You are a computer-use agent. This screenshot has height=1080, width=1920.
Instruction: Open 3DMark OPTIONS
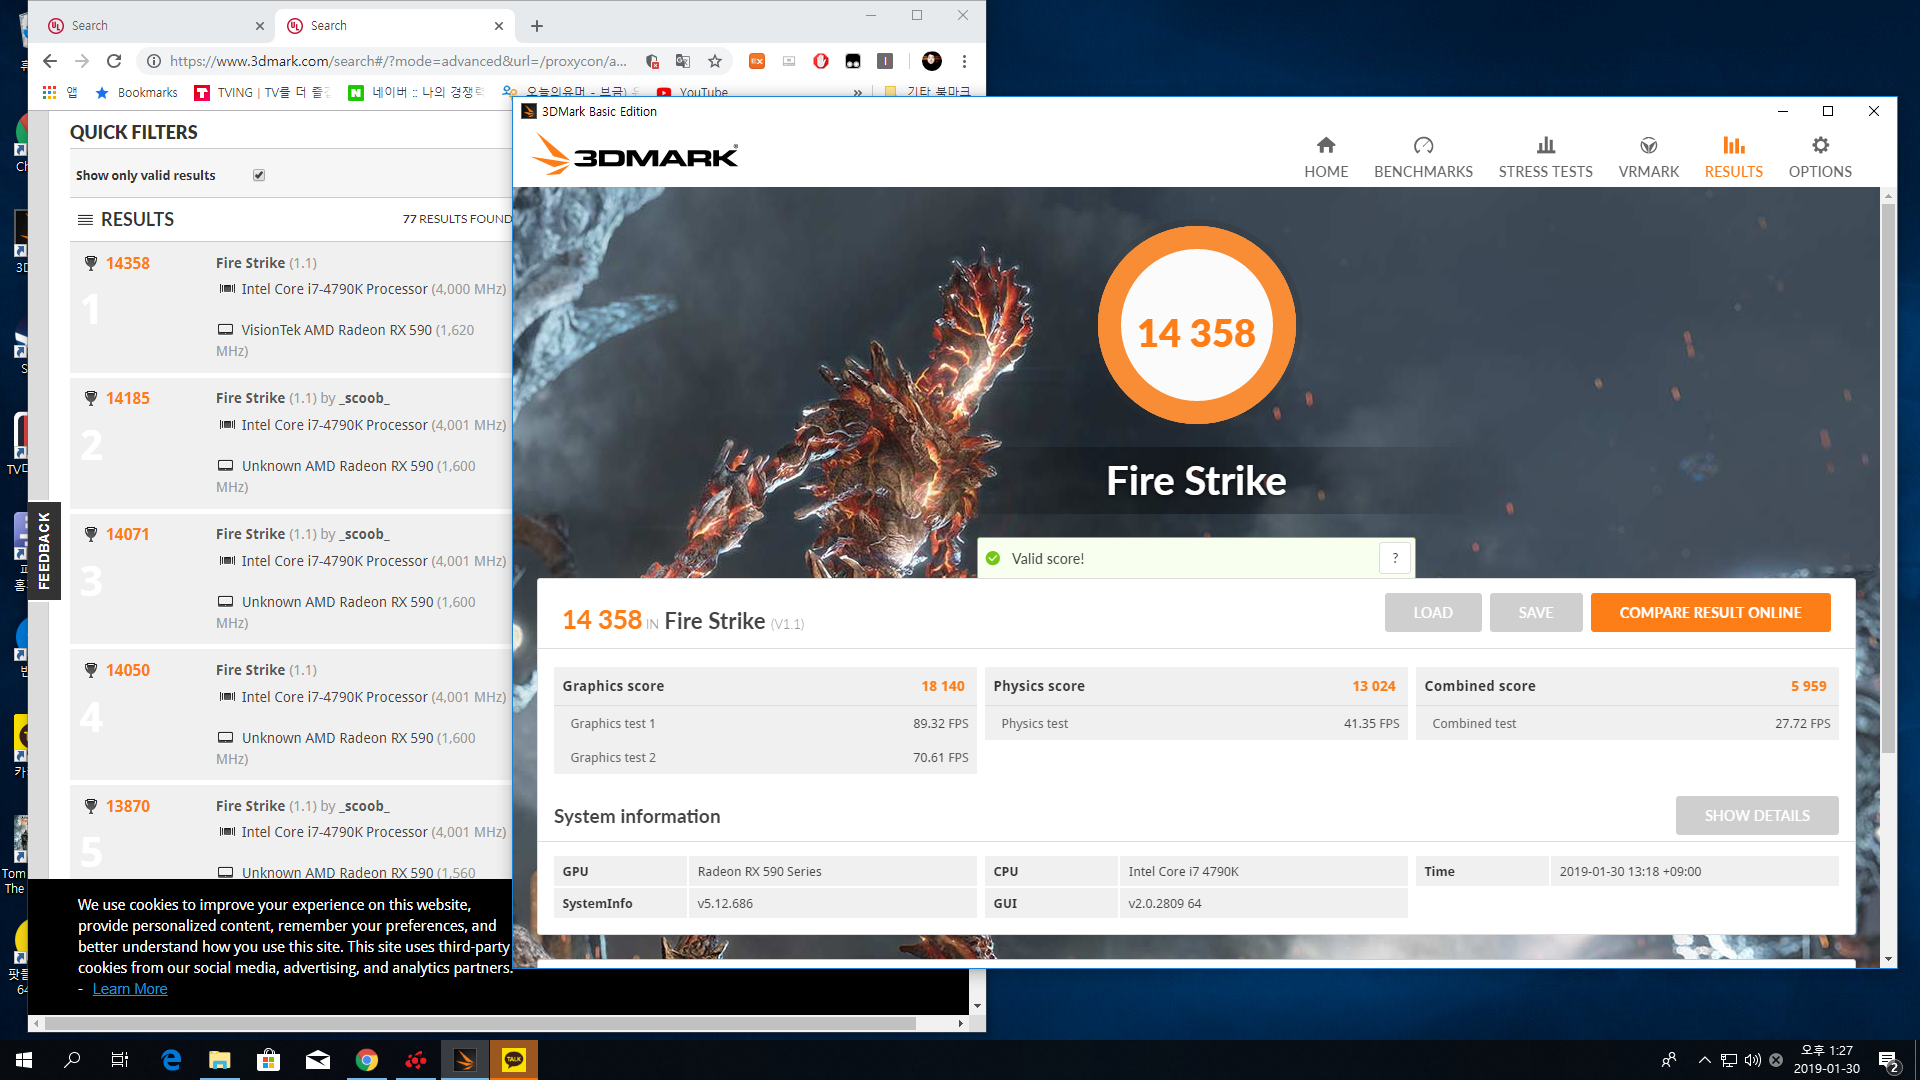tap(1820, 158)
